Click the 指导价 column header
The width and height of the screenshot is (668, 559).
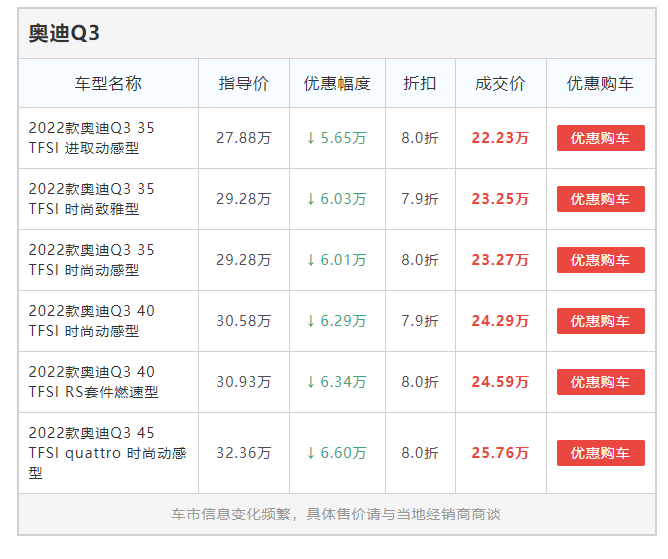click(244, 84)
